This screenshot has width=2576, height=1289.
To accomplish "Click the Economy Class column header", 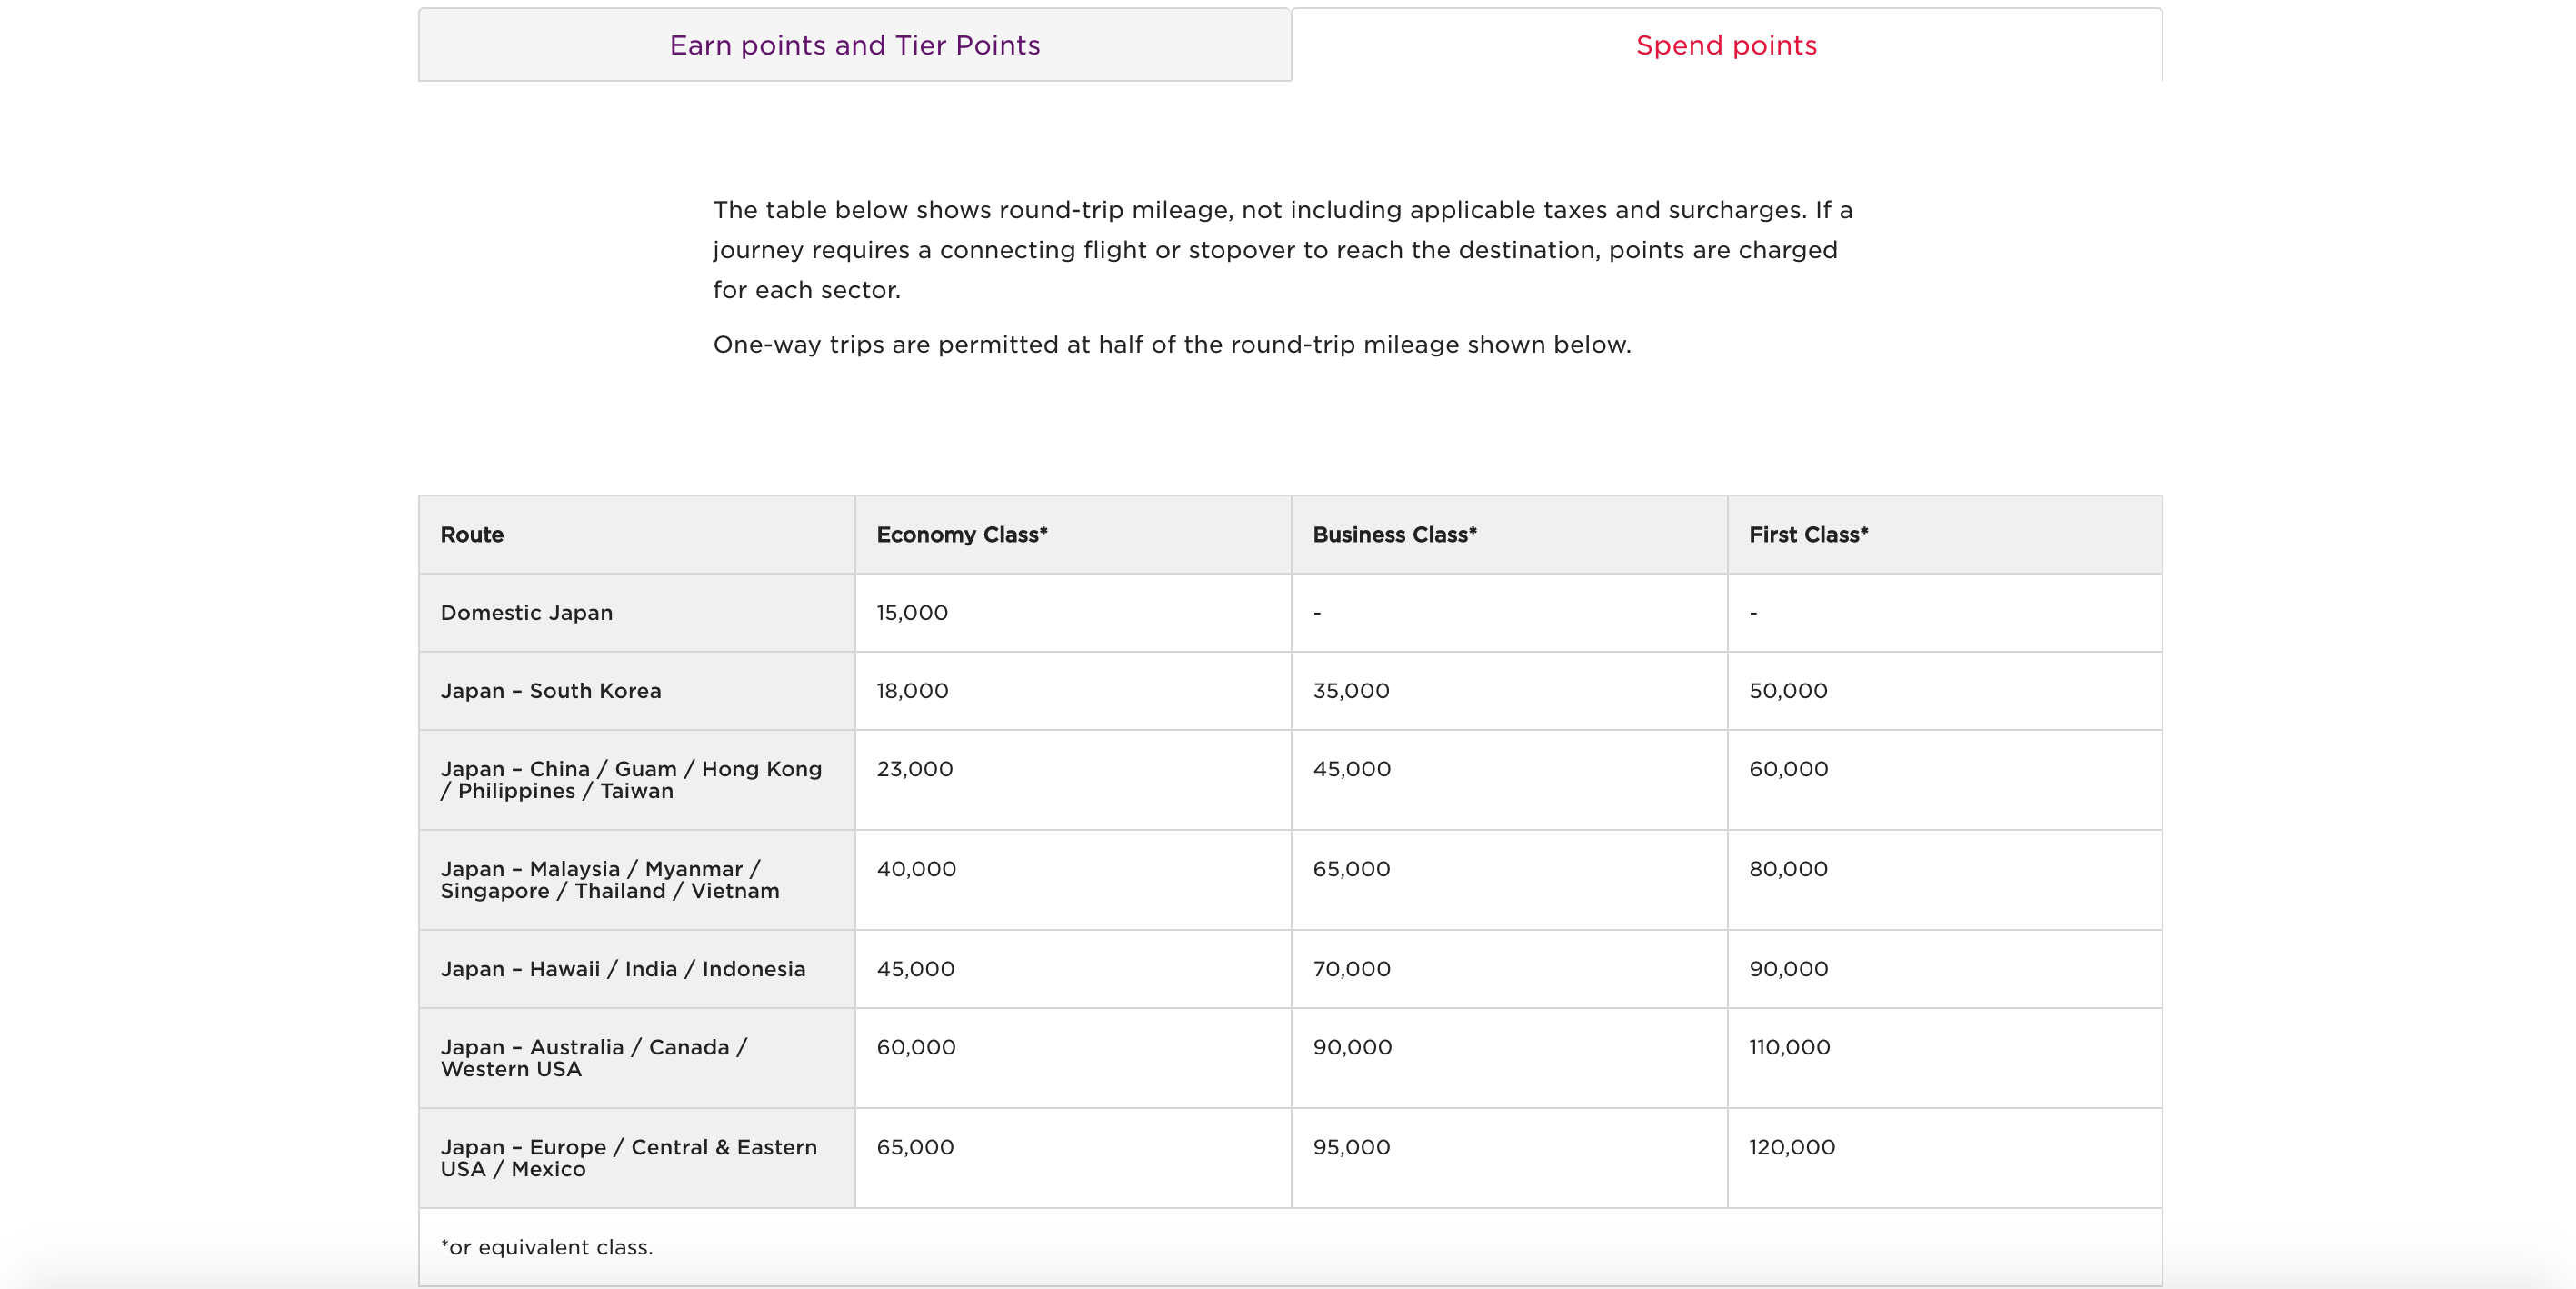I will pos(961,534).
